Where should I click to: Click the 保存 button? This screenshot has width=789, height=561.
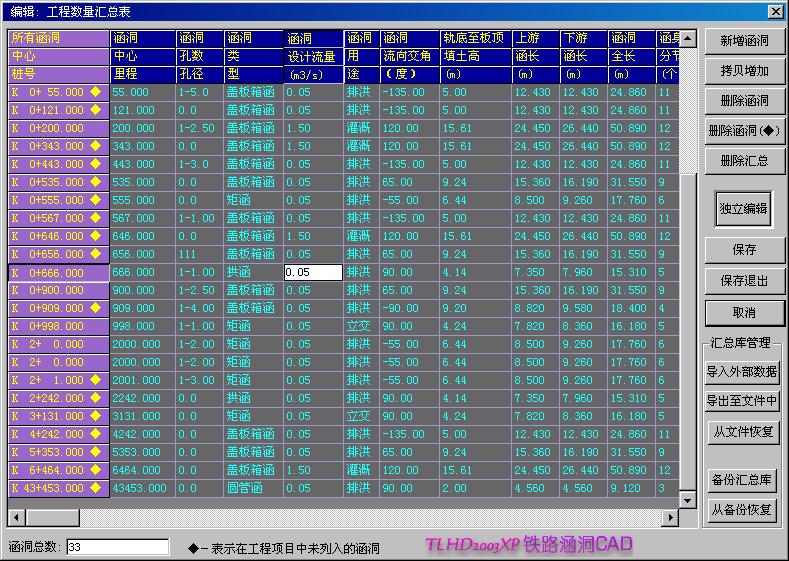pyautogui.click(x=744, y=250)
